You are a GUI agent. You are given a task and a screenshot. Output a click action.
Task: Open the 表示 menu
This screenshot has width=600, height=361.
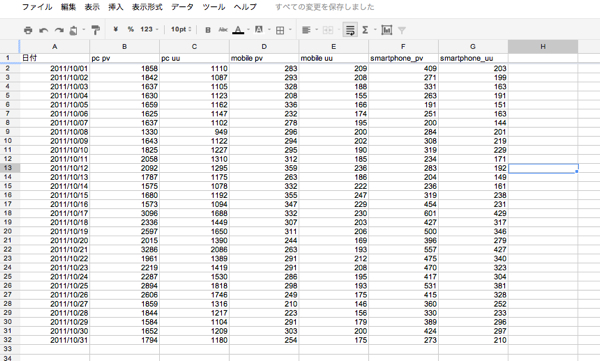(92, 7)
